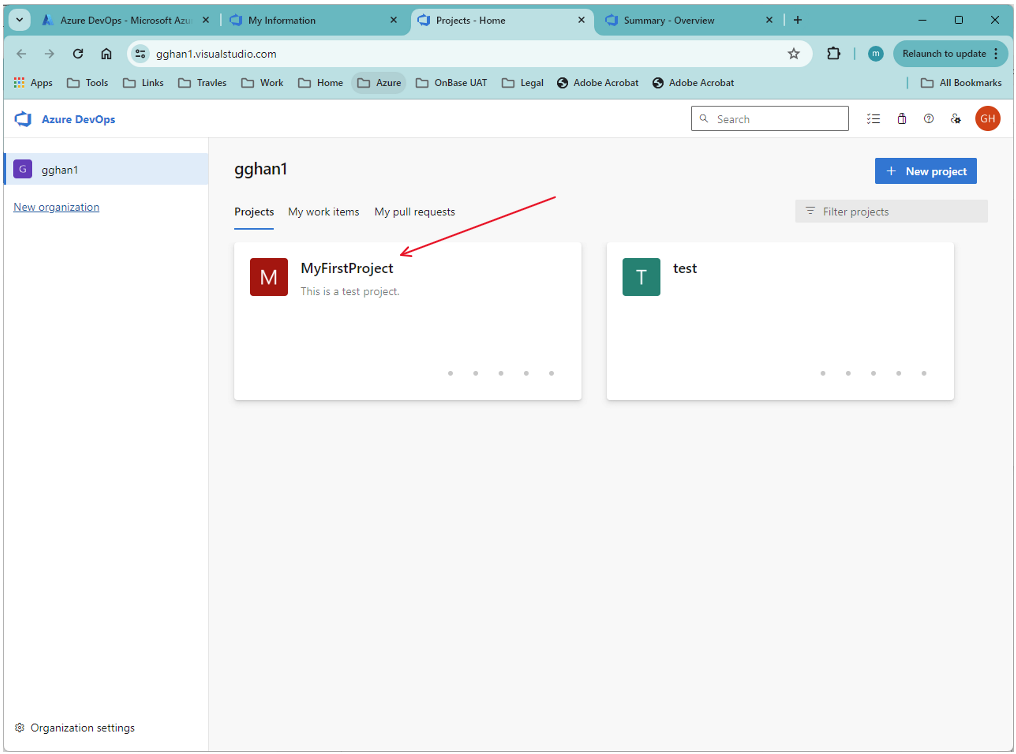Click the Azure DevOps header title
The height and width of the screenshot is (754, 1016).
pos(78,119)
